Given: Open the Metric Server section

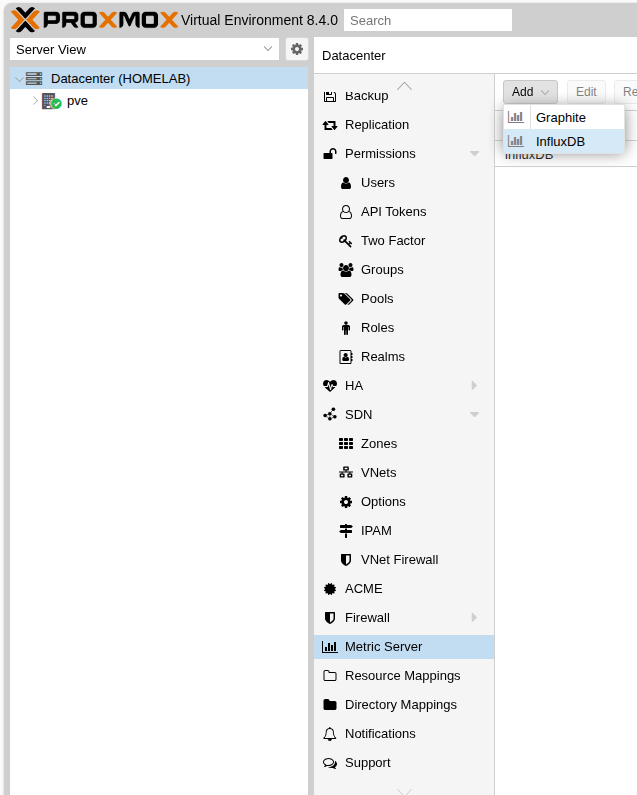Looking at the screenshot, I should click(x=404, y=647).
